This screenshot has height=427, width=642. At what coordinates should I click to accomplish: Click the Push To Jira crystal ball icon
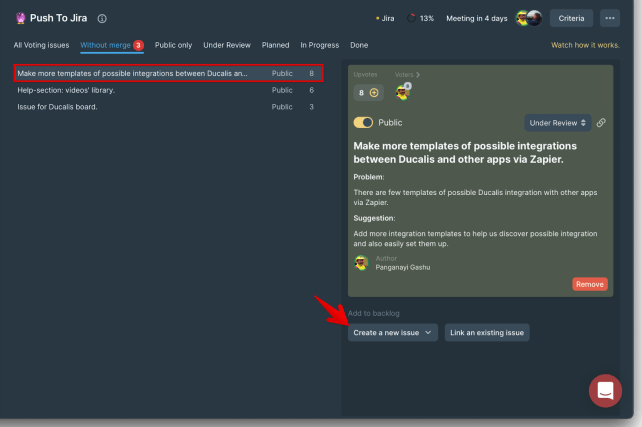[x=20, y=18]
